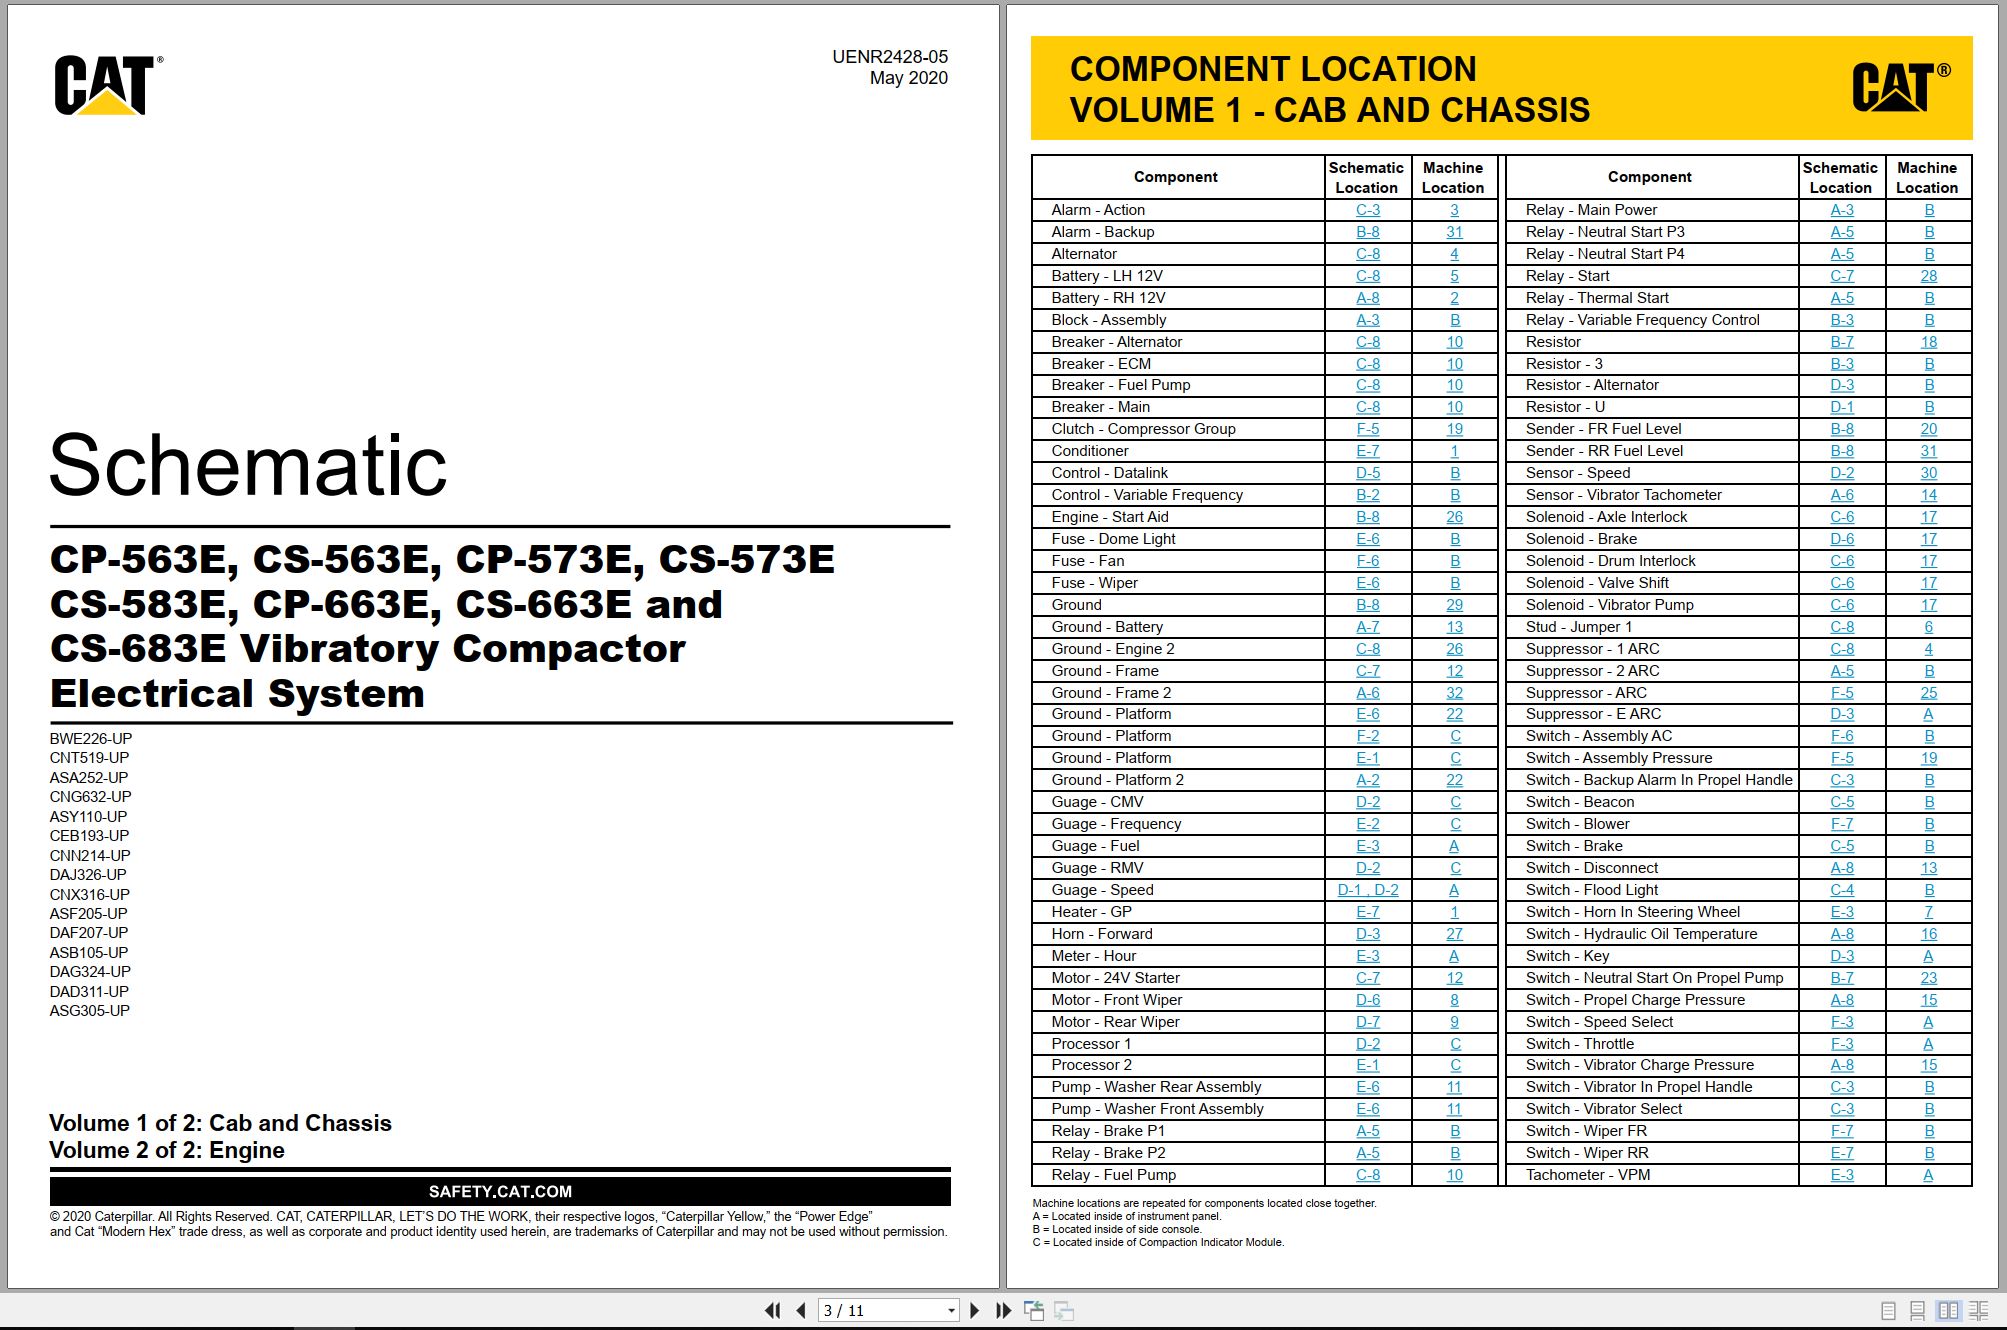
Task: Follow schematic link F-5 for Switch - Assembly Pressure
Action: click(x=1842, y=758)
